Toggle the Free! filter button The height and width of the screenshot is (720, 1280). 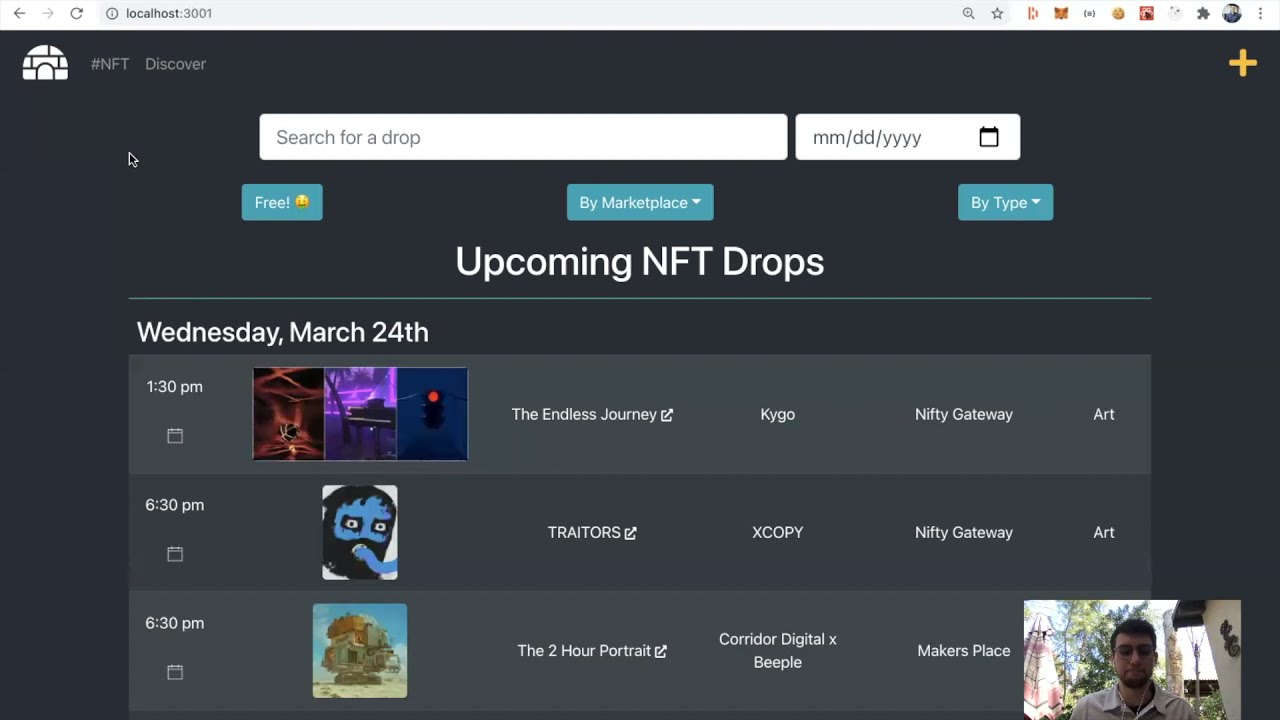pyautogui.click(x=282, y=202)
